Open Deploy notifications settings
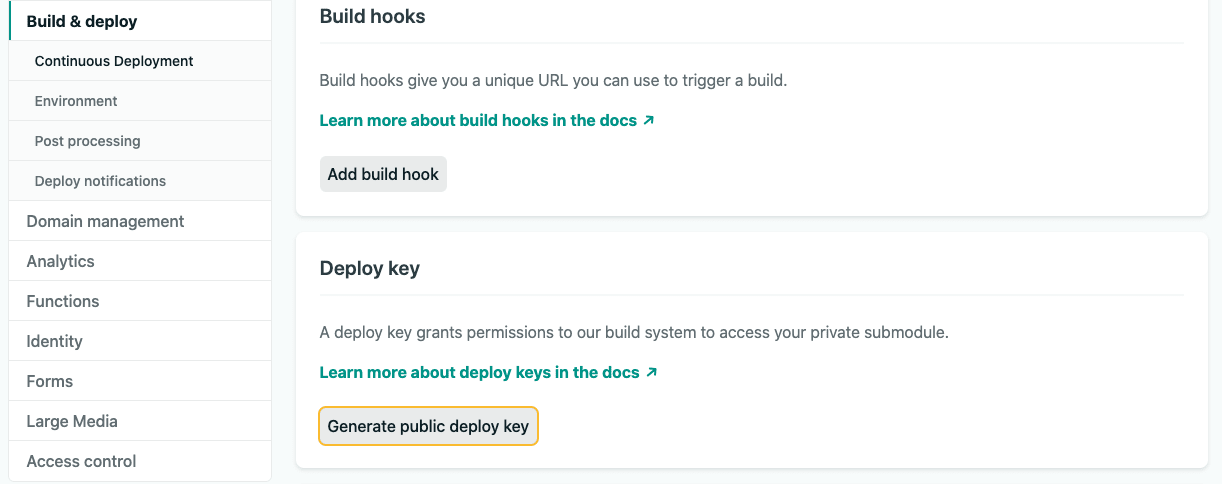Screen dimensions: 1222x484 tap(140, 181)
